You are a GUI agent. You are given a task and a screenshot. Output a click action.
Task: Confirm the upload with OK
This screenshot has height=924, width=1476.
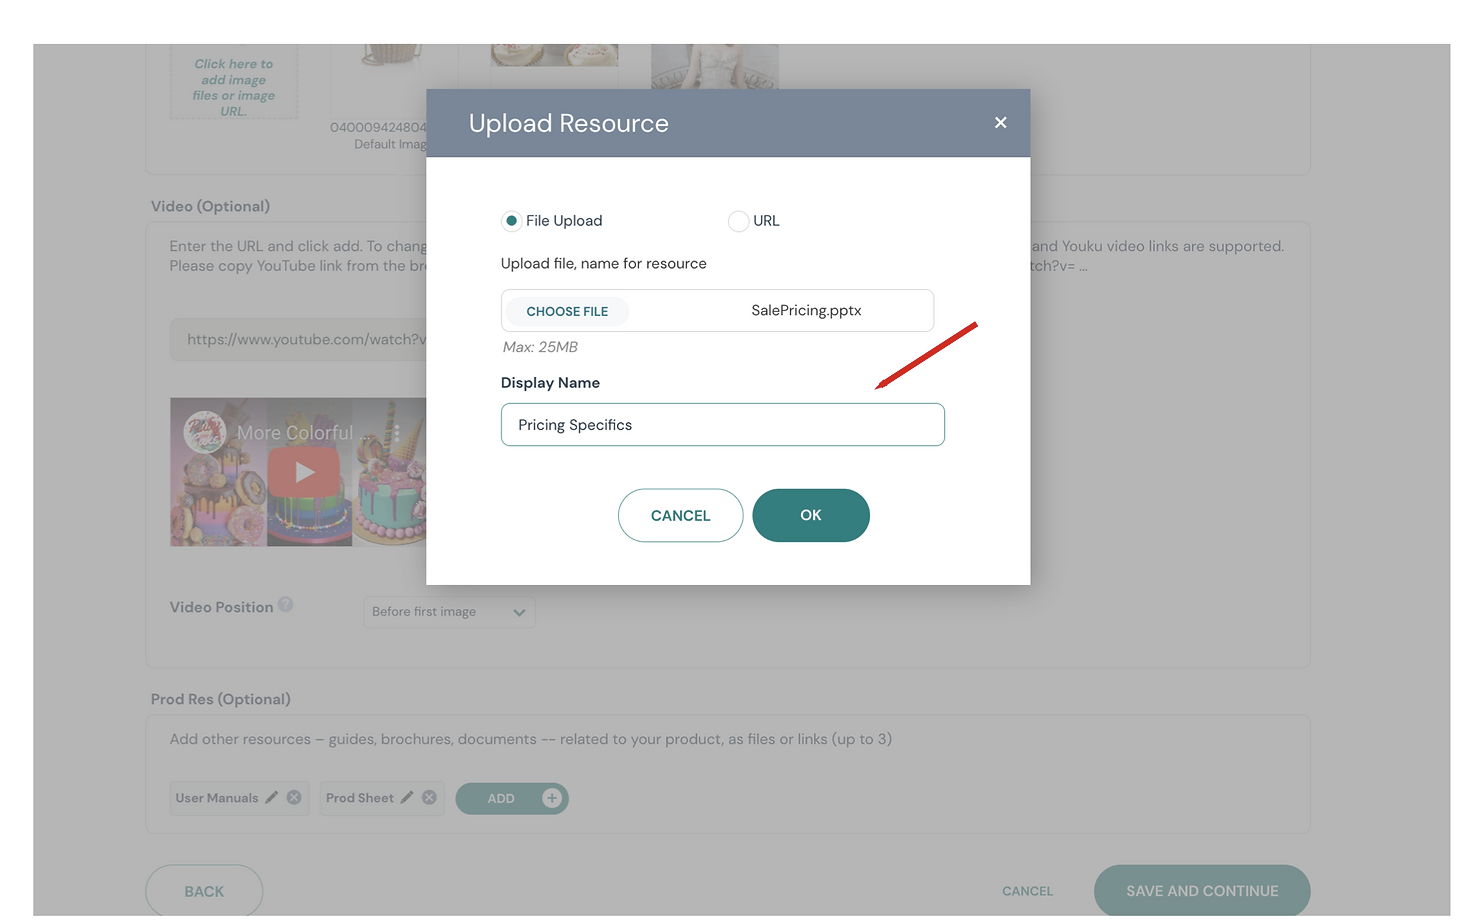(x=811, y=515)
